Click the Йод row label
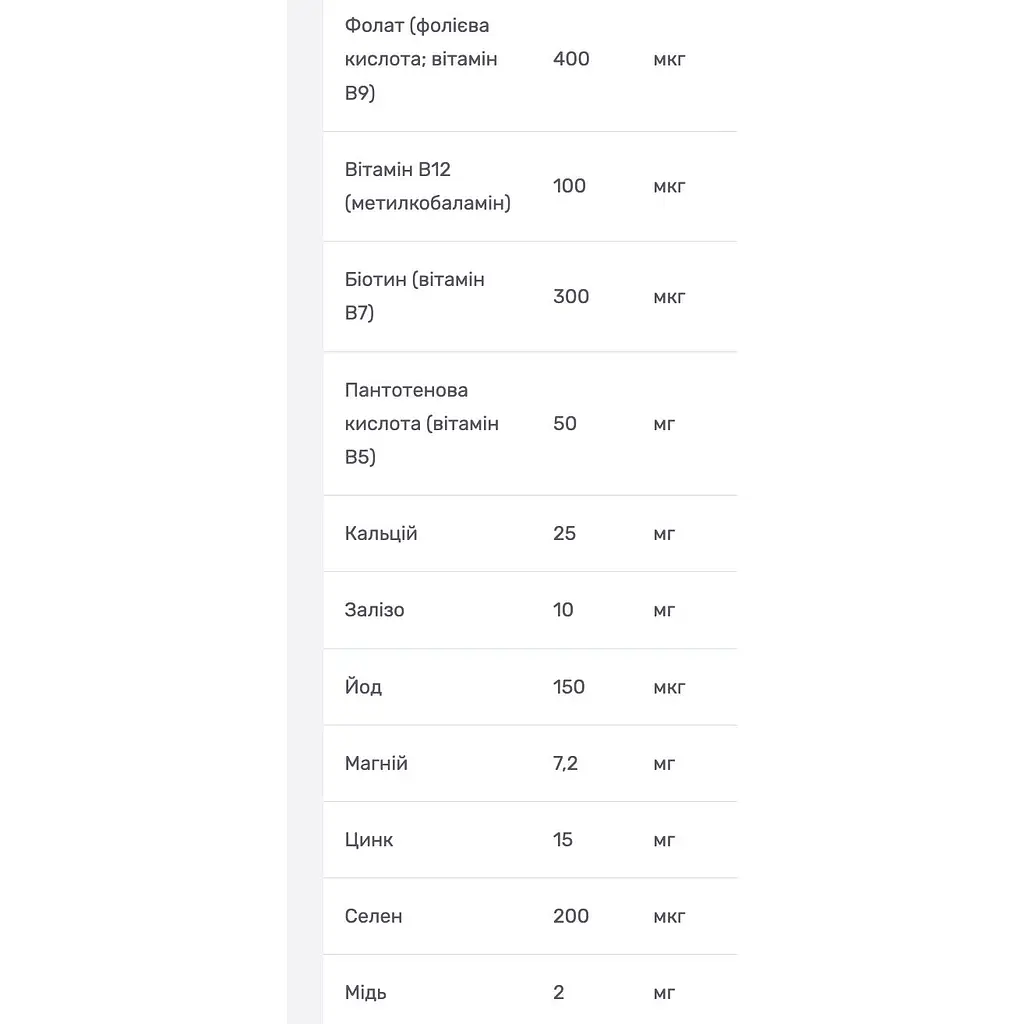The image size is (1024, 1024). click(363, 686)
